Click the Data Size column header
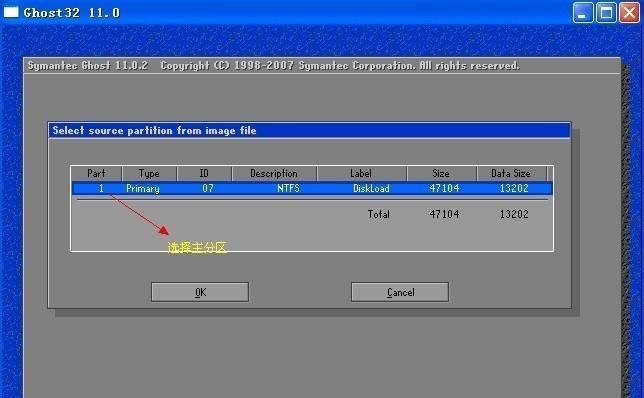Image resolution: width=644 pixels, height=398 pixels. point(511,173)
